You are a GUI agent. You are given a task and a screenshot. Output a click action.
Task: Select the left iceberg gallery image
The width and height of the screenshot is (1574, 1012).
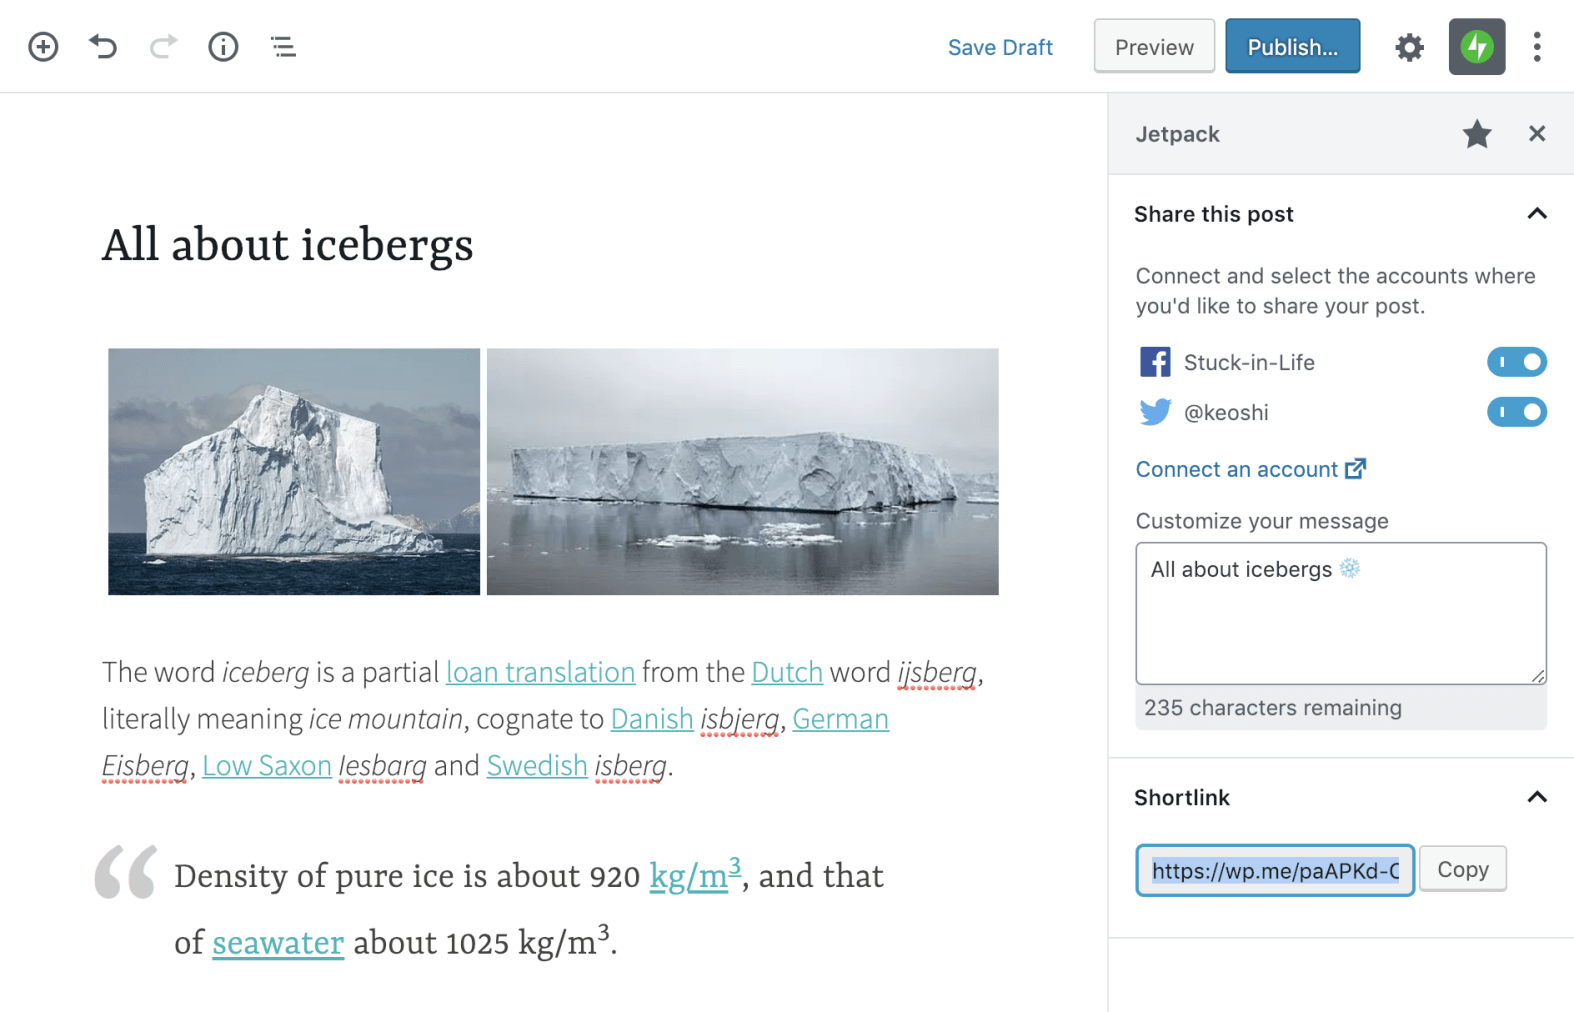[x=294, y=472]
